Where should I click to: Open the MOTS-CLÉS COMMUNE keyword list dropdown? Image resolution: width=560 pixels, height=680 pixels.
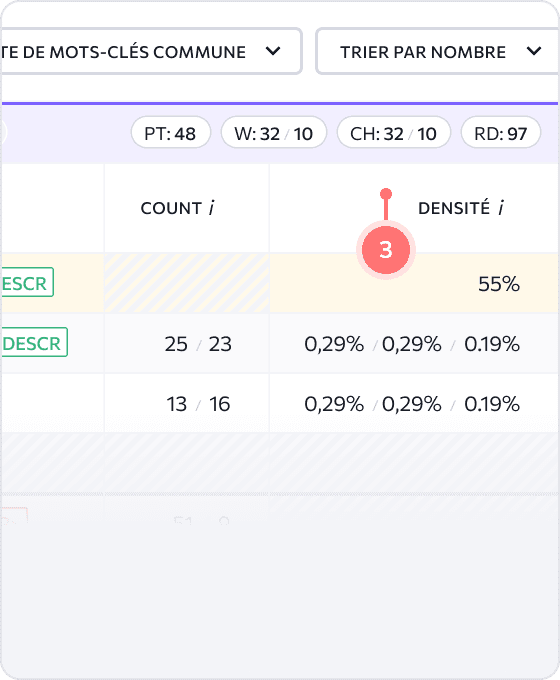tap(151, 52)
